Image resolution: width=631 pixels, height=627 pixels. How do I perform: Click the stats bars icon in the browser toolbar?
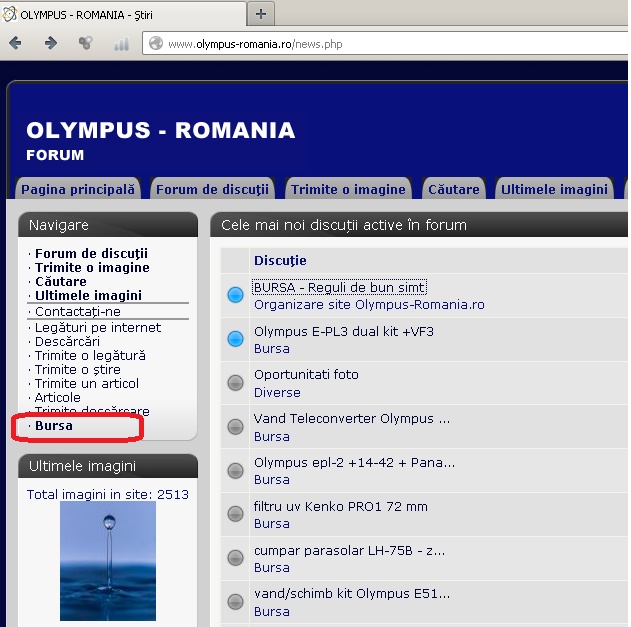tap(121, 43)
